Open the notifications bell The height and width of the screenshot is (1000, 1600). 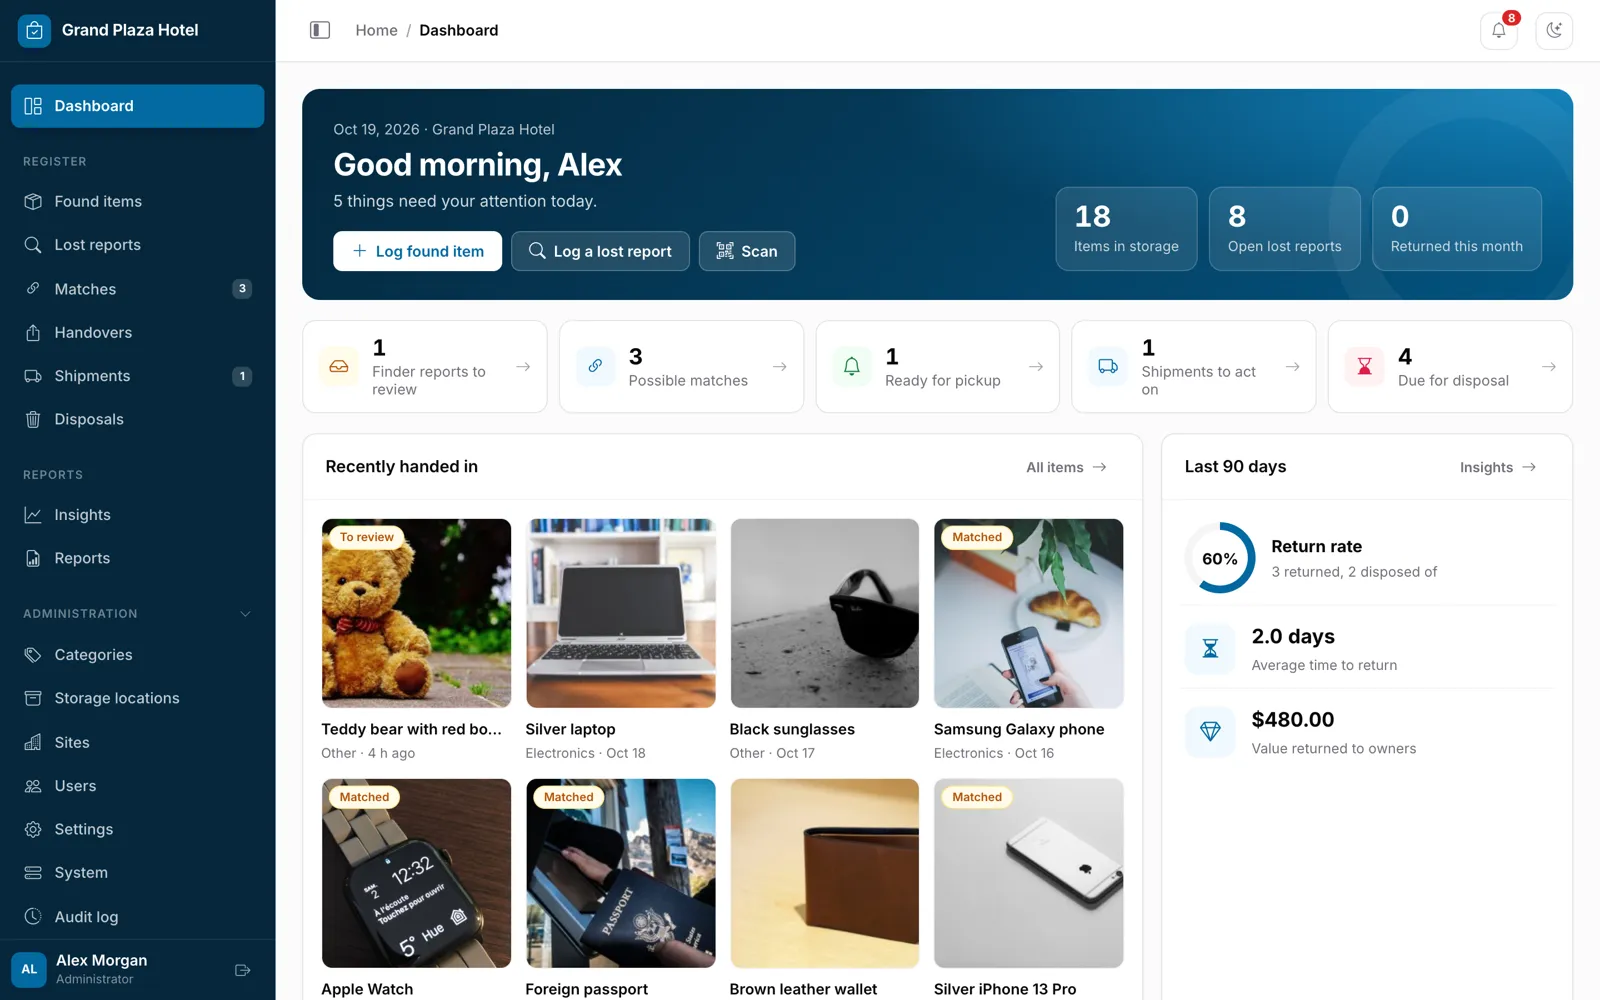click(x=1499, y=30)
